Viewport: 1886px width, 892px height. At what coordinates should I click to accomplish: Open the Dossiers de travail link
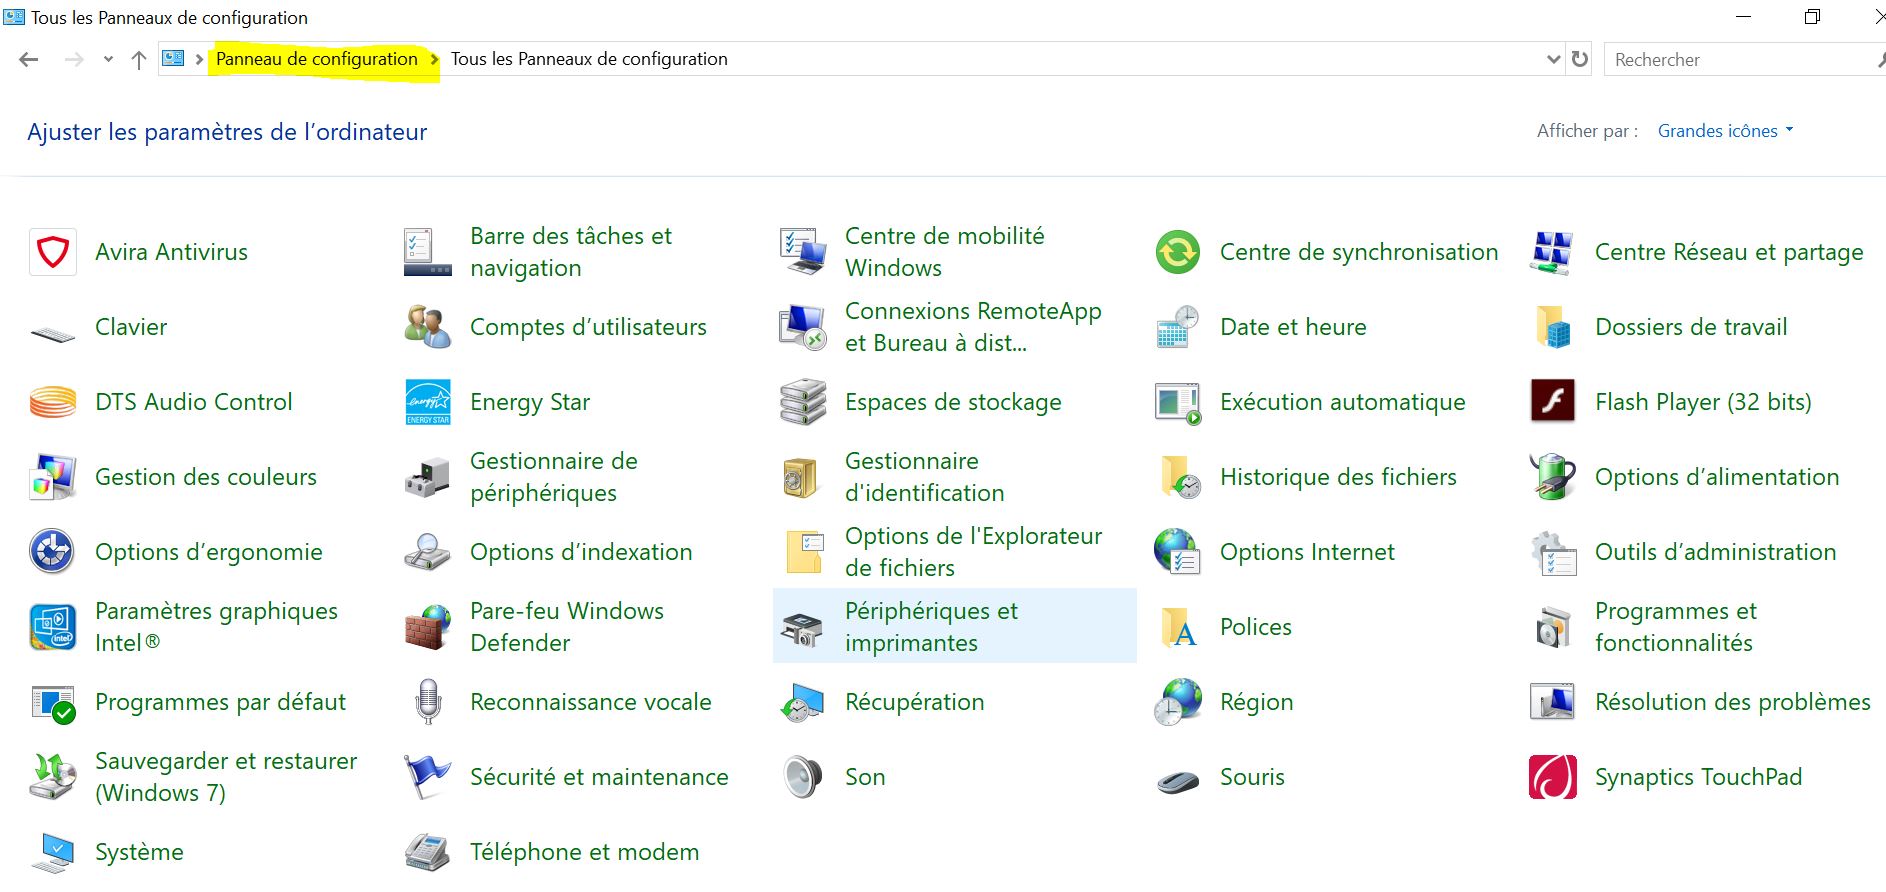[1691, 327]
